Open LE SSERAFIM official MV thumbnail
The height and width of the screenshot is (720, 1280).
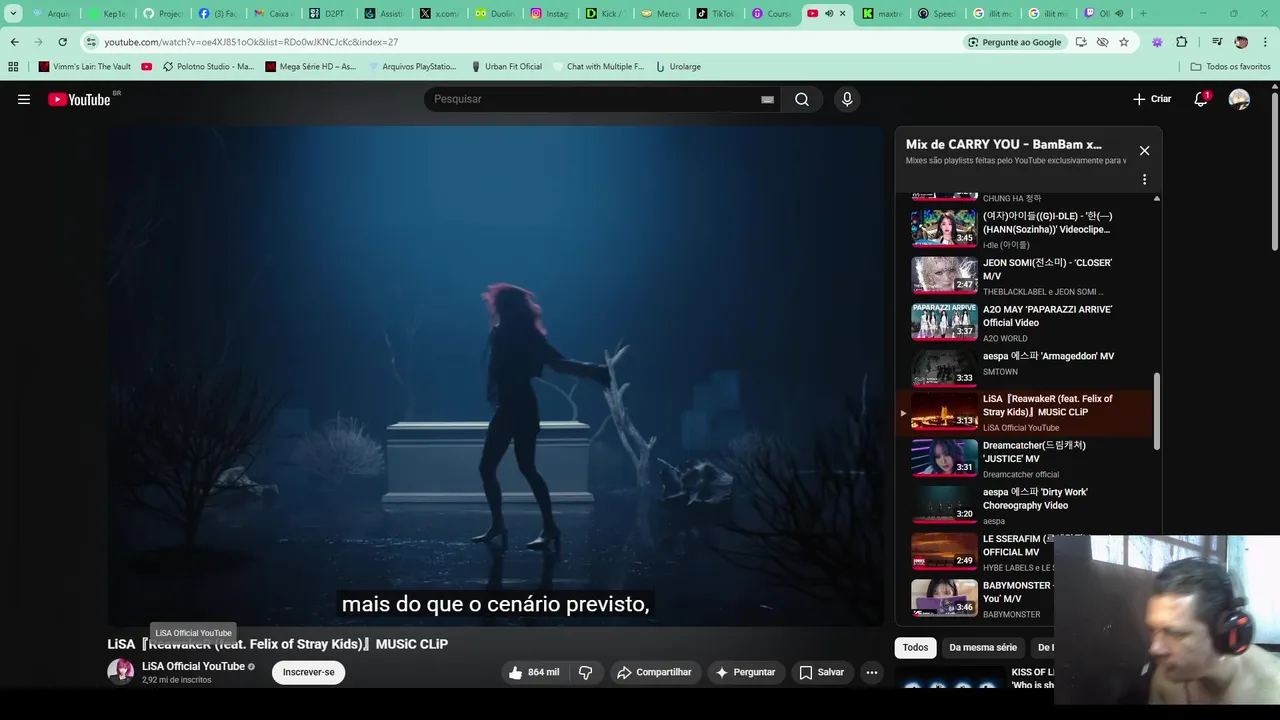(944, 551)
